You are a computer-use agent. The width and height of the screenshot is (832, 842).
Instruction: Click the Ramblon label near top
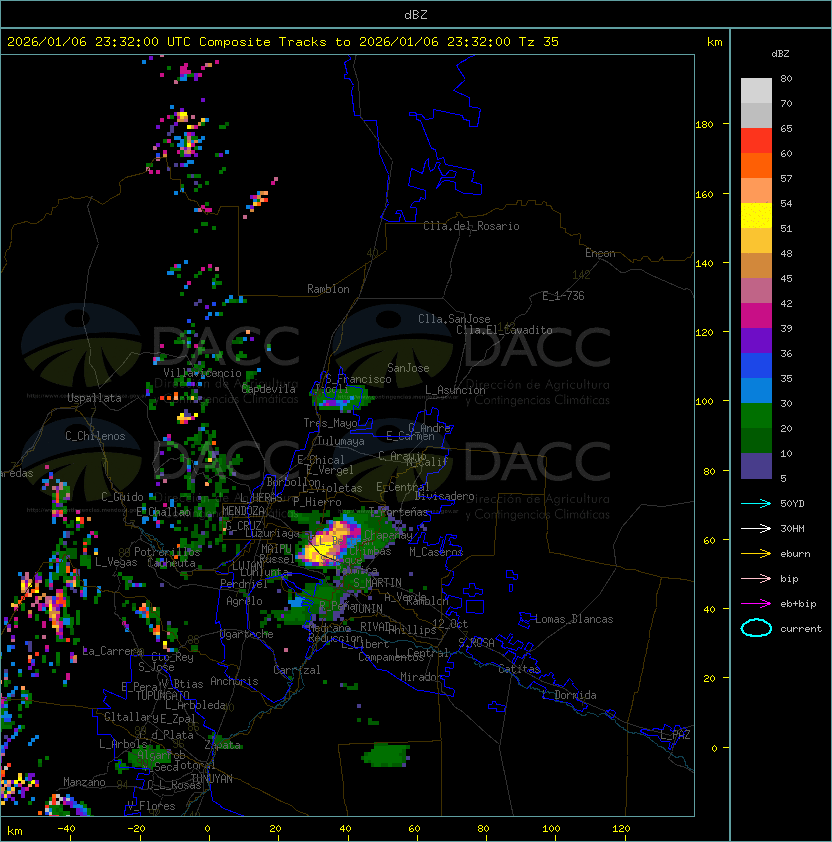pos(328,289)
